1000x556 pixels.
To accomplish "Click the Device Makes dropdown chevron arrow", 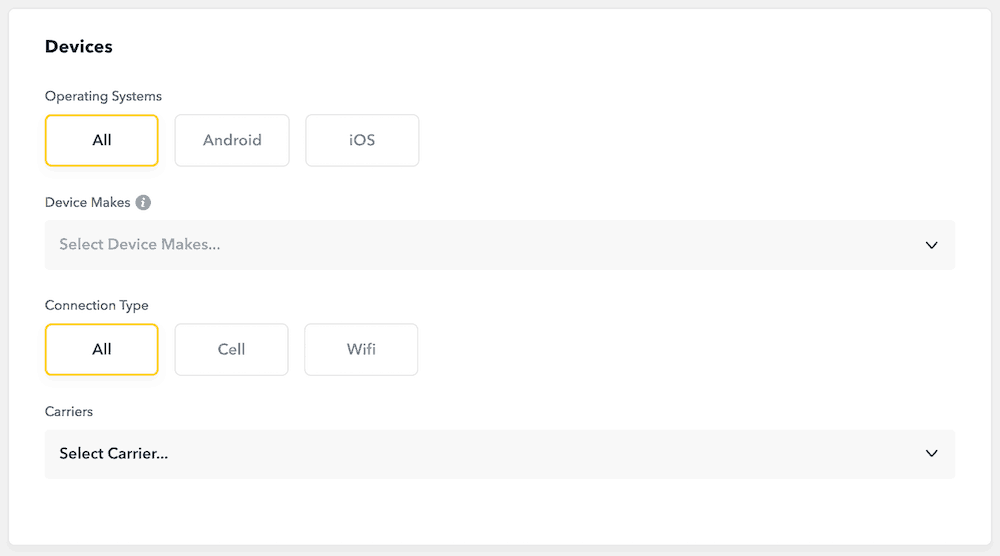I will click(931, 245).
